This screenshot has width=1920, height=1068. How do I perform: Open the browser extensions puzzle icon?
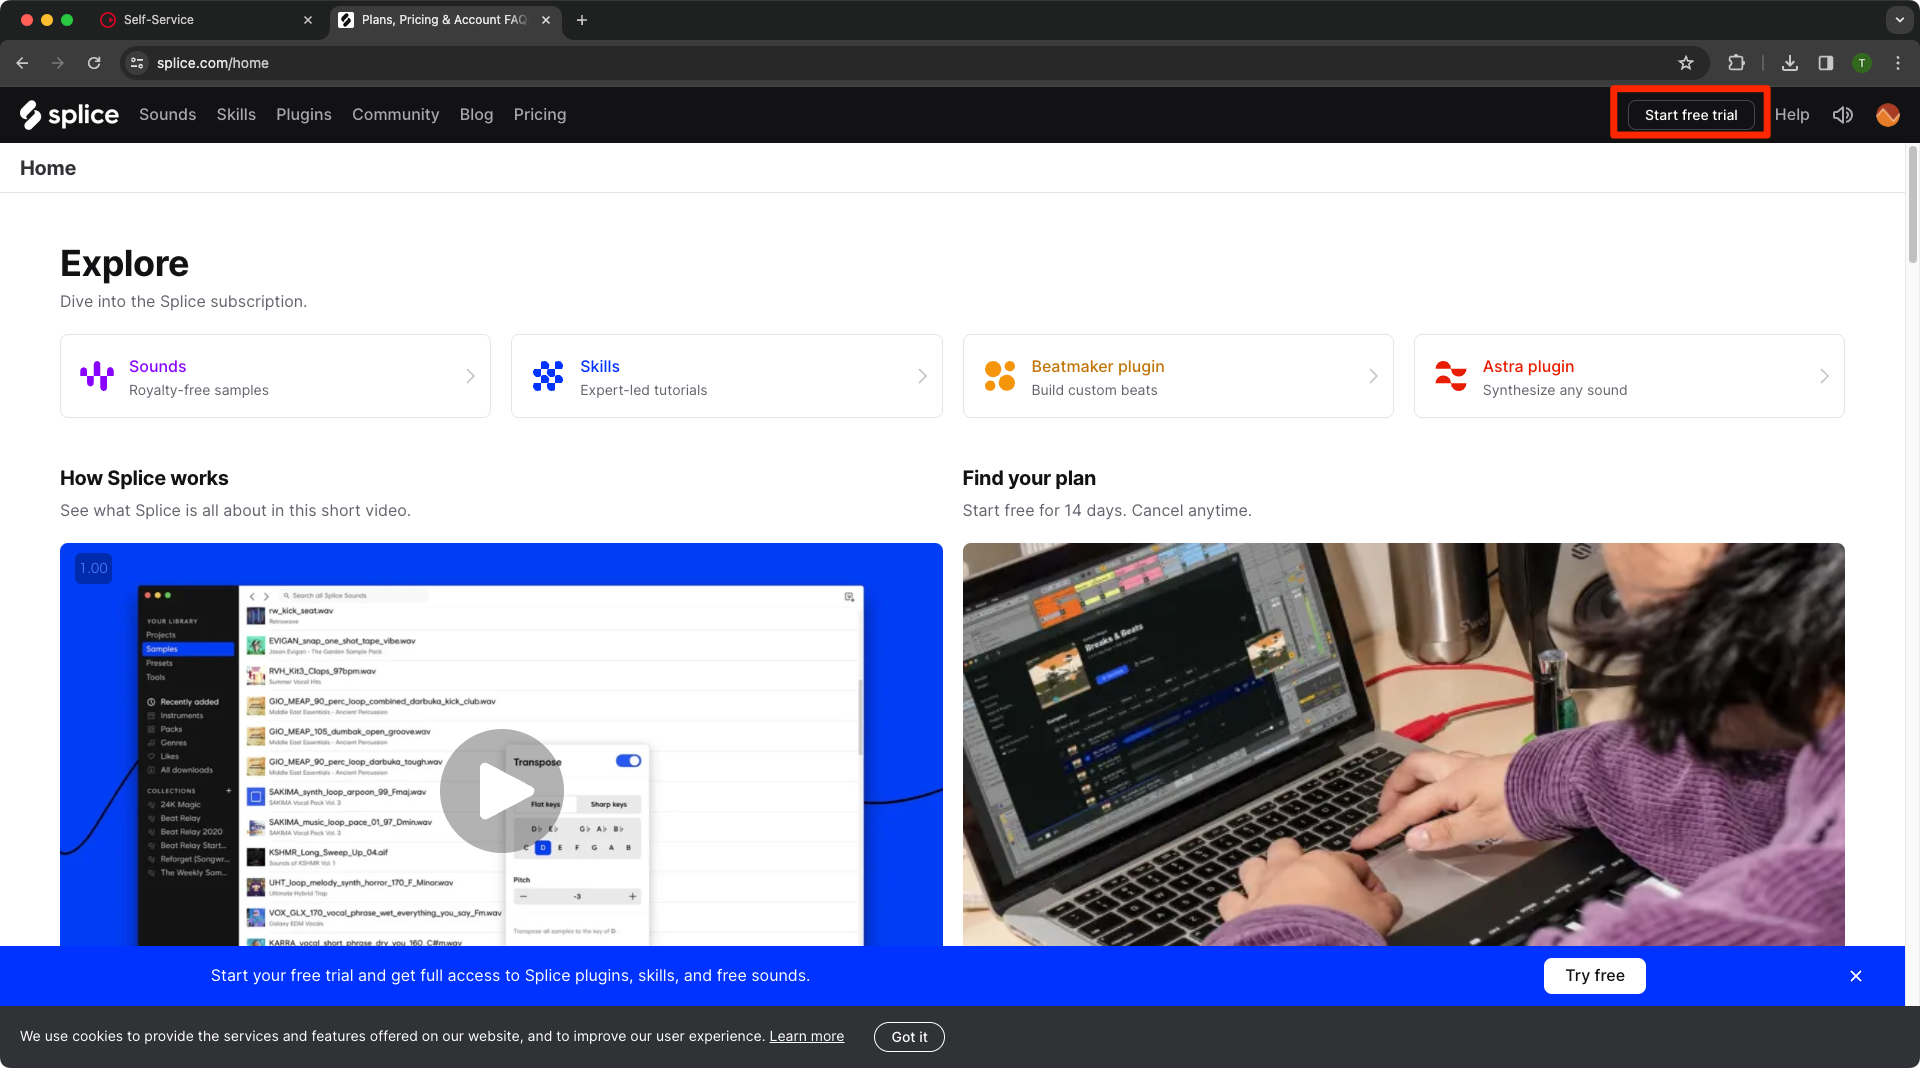(x=1736, y=63)
